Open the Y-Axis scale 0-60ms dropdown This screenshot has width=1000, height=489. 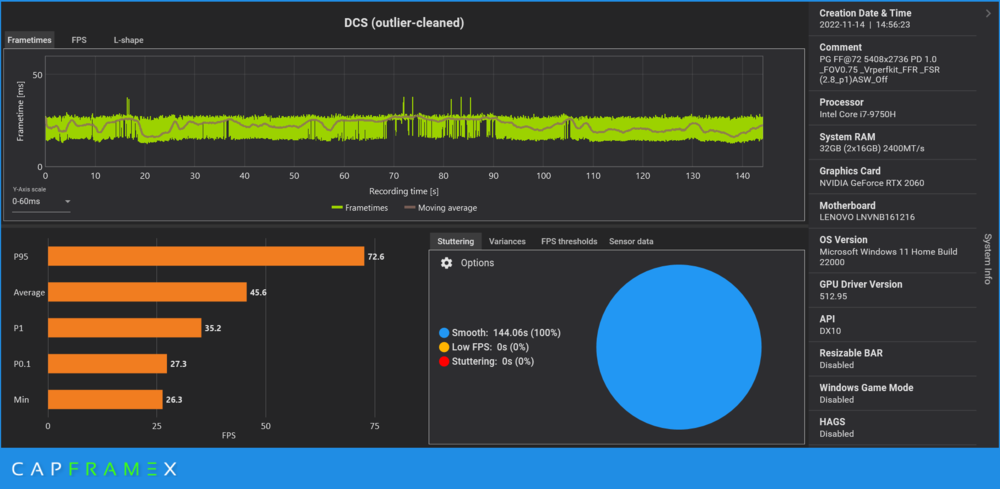41,201
